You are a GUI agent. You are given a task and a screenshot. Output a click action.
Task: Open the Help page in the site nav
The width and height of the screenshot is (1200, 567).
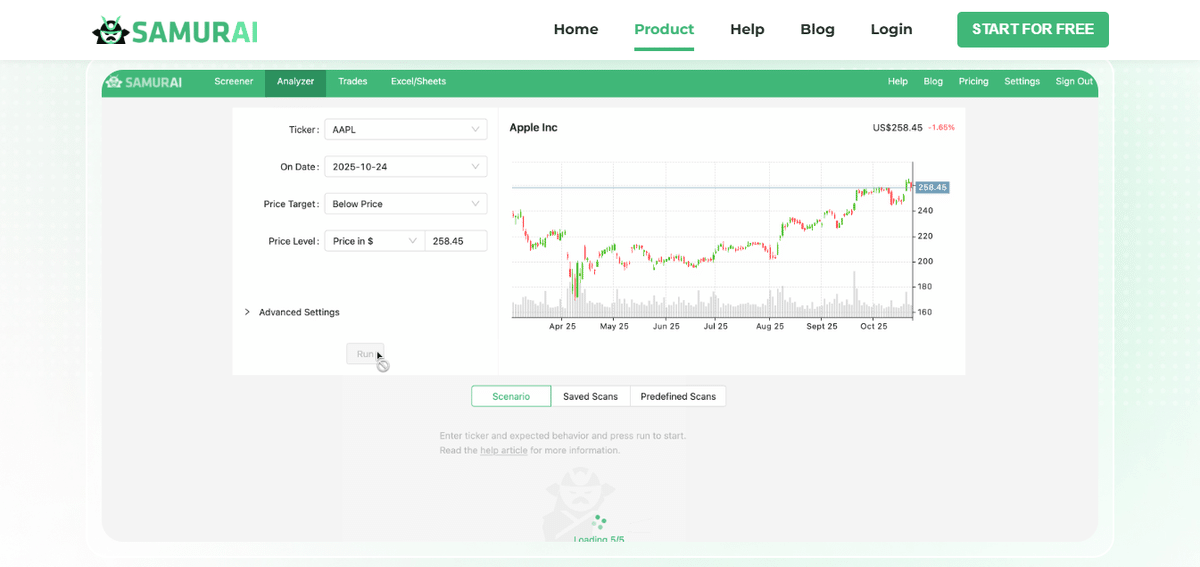click(747, 29)
